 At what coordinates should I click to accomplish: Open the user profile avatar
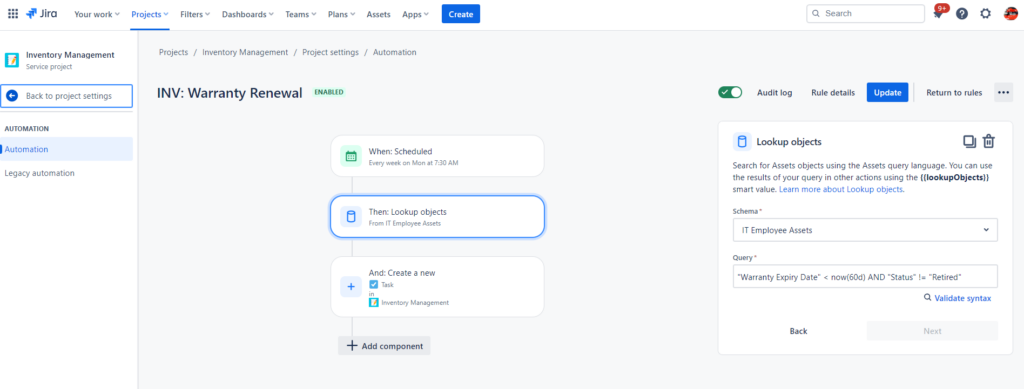coord(1010,14)
